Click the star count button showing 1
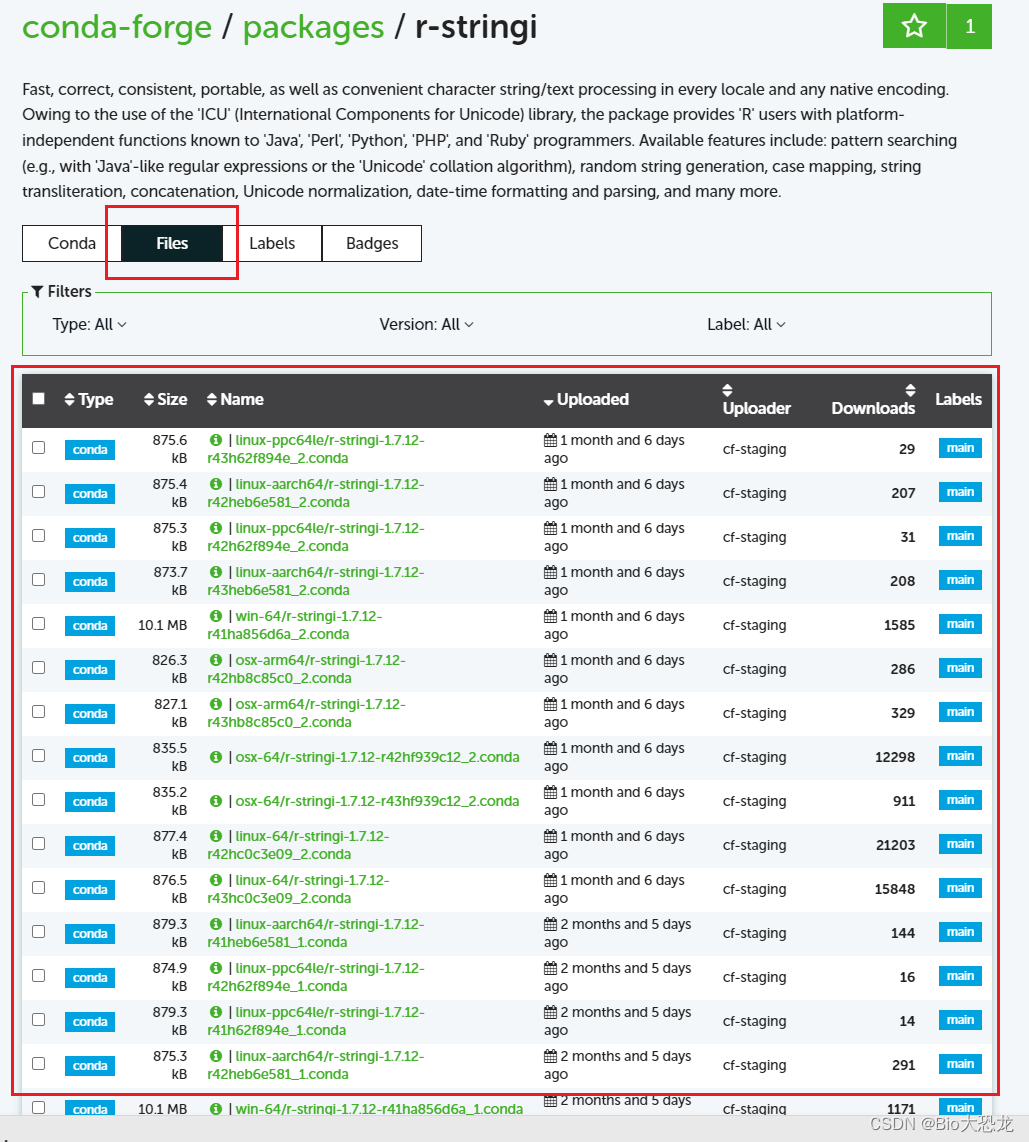The image size is (1029, 1142). [969, 26]
